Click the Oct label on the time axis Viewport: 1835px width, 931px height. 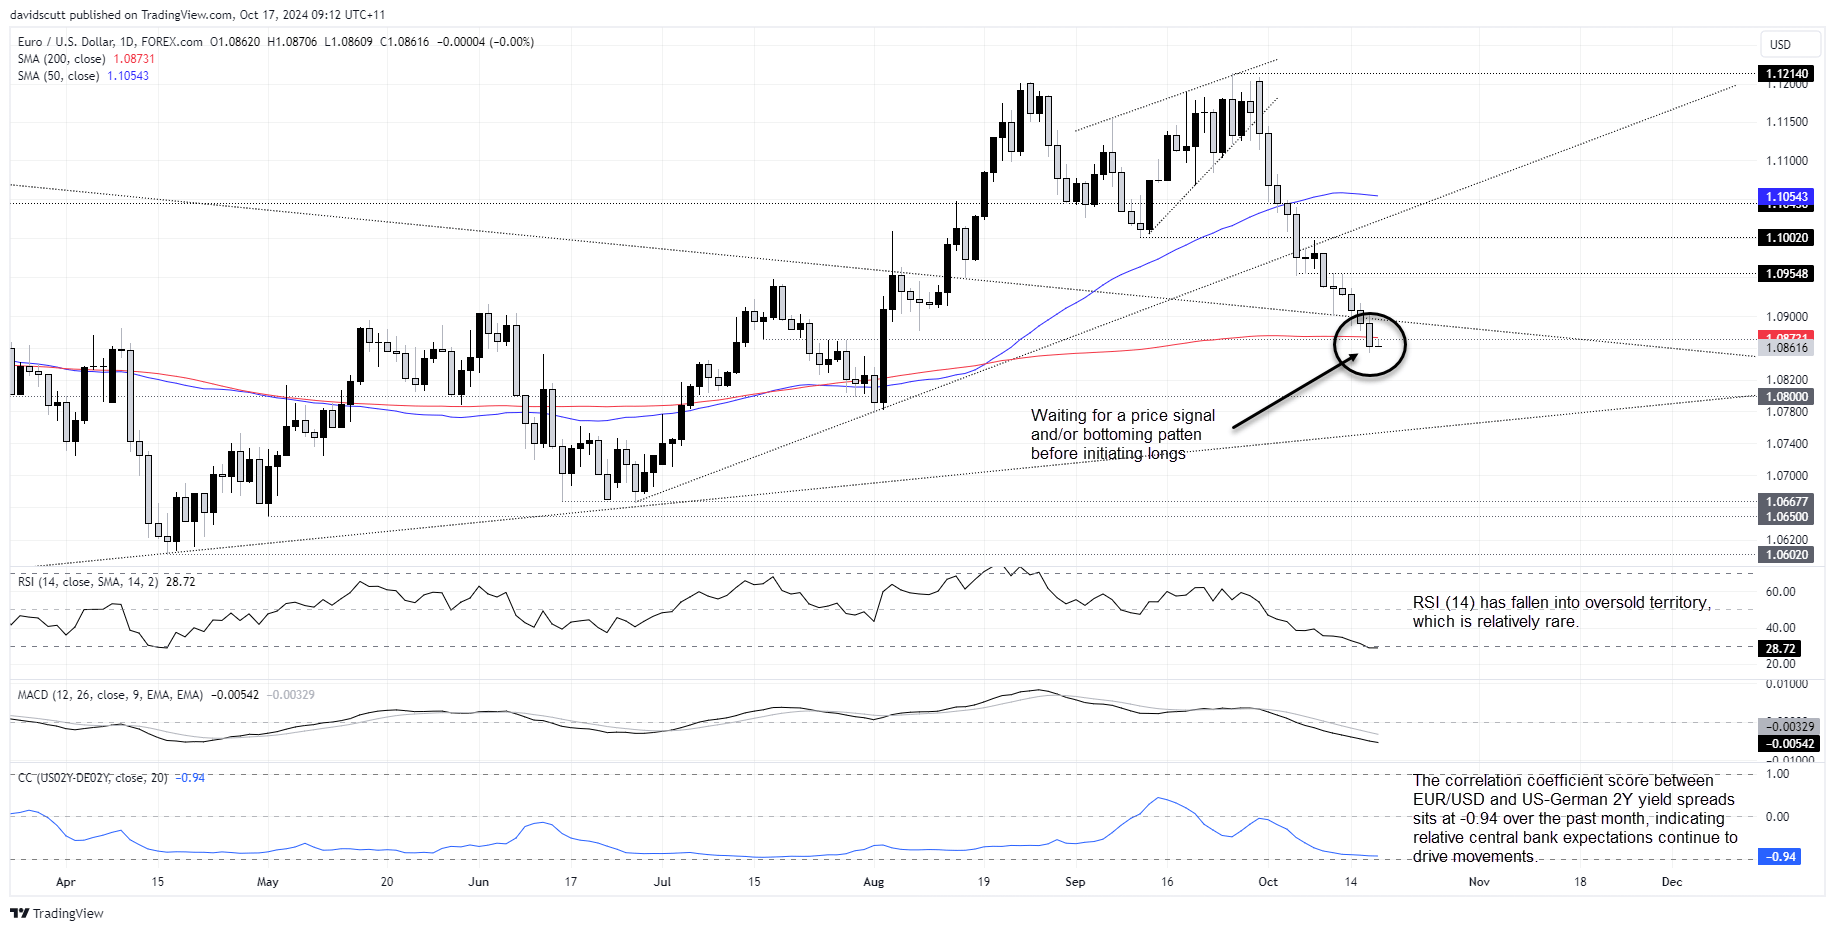pos(1268,882)
